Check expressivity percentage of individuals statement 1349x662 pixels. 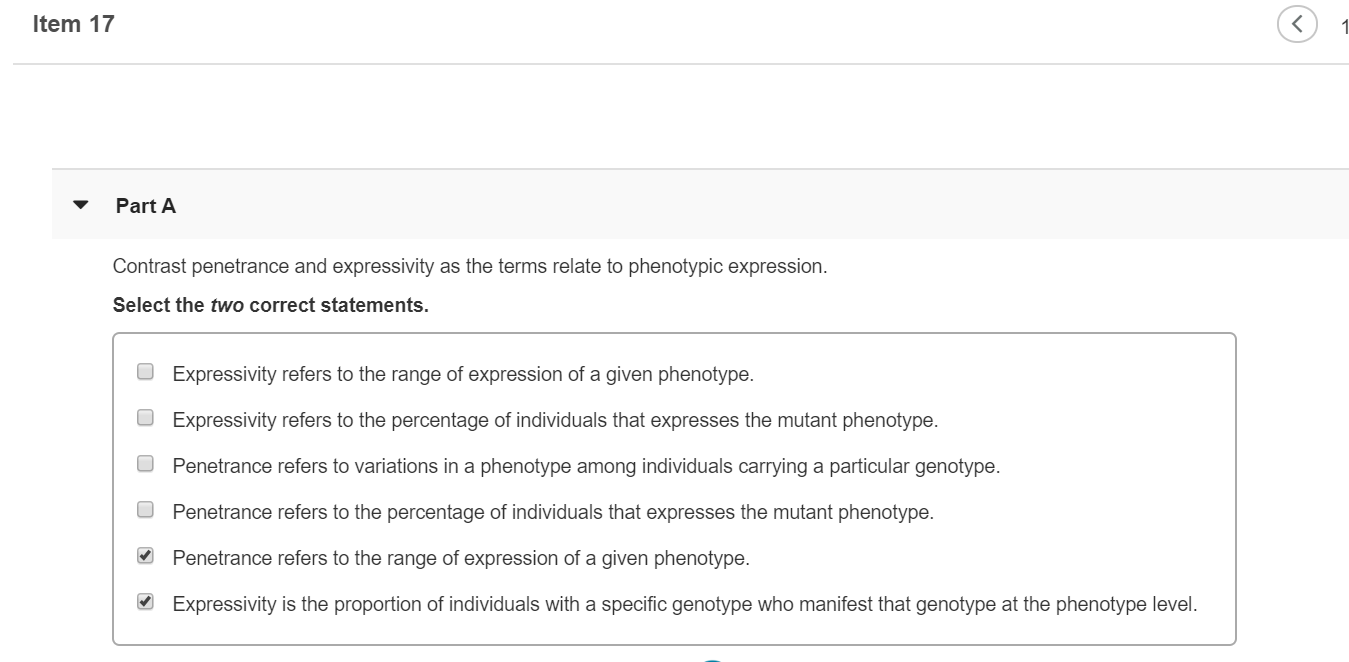tap(145, 417)
